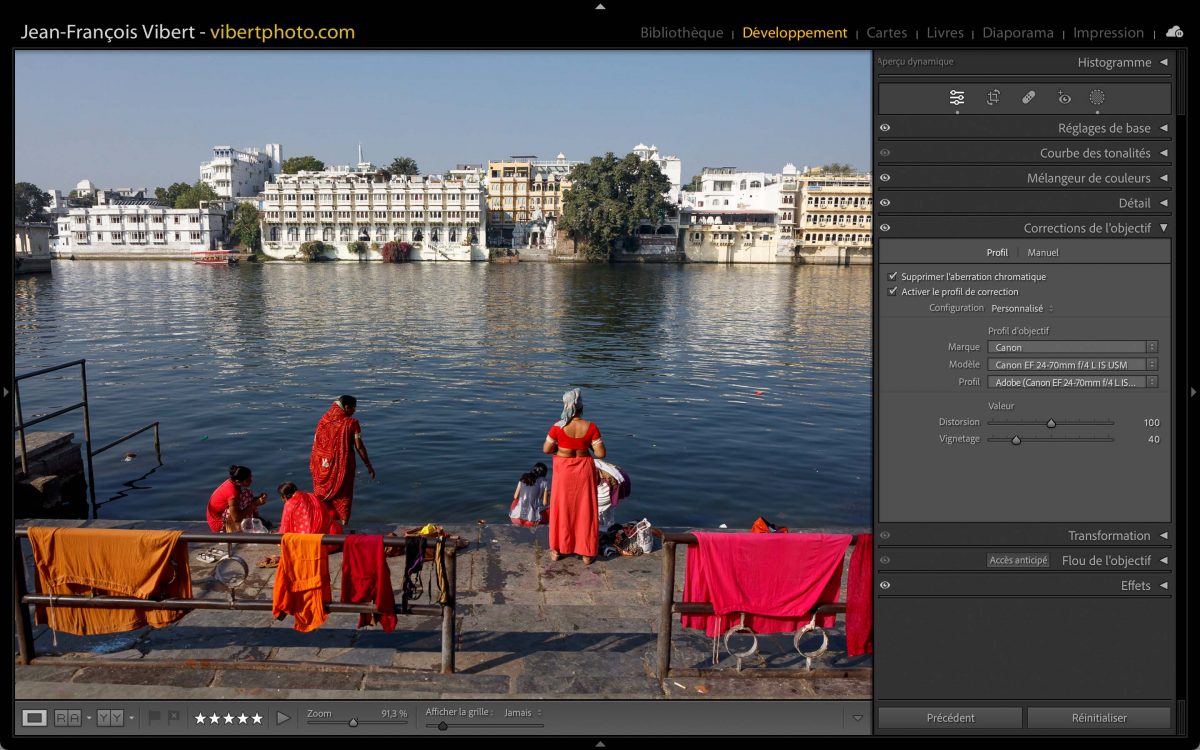The width and height of the screenshot is (1200, 750).
Task: Click the slideshow play icon
Action: click(283, 717)
